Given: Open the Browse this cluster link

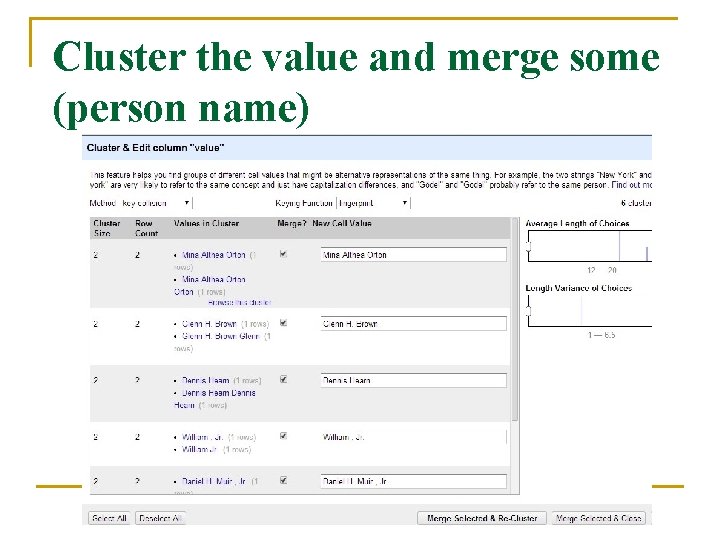Looking at the screenshot, I should pyautogui.click(x=239, y=303).
